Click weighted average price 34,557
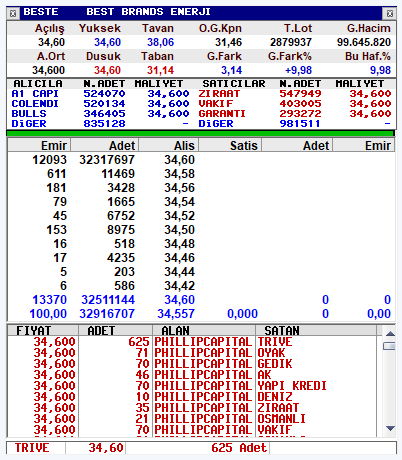The image size is (402, 460). pos(176,314)
